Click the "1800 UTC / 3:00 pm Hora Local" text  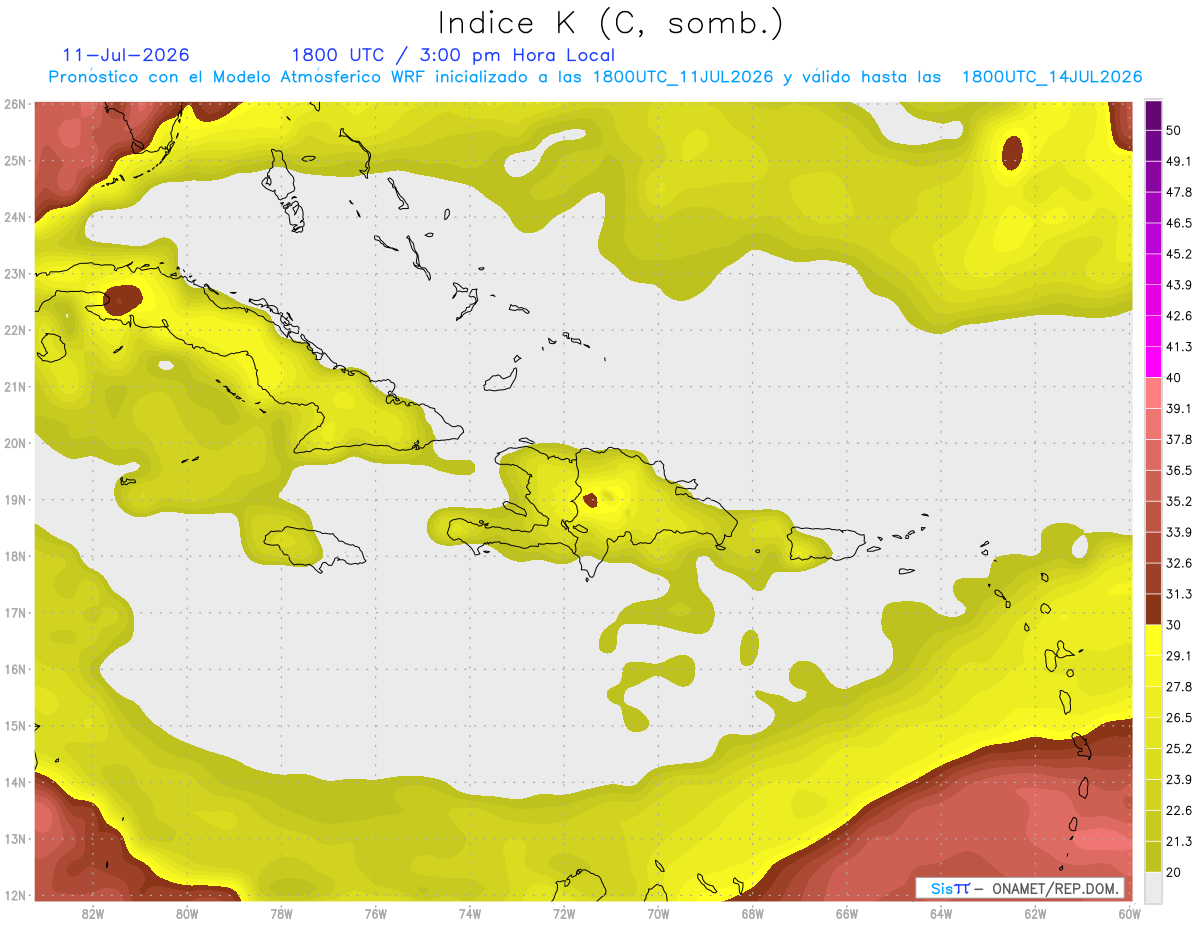tap(453, 55)
